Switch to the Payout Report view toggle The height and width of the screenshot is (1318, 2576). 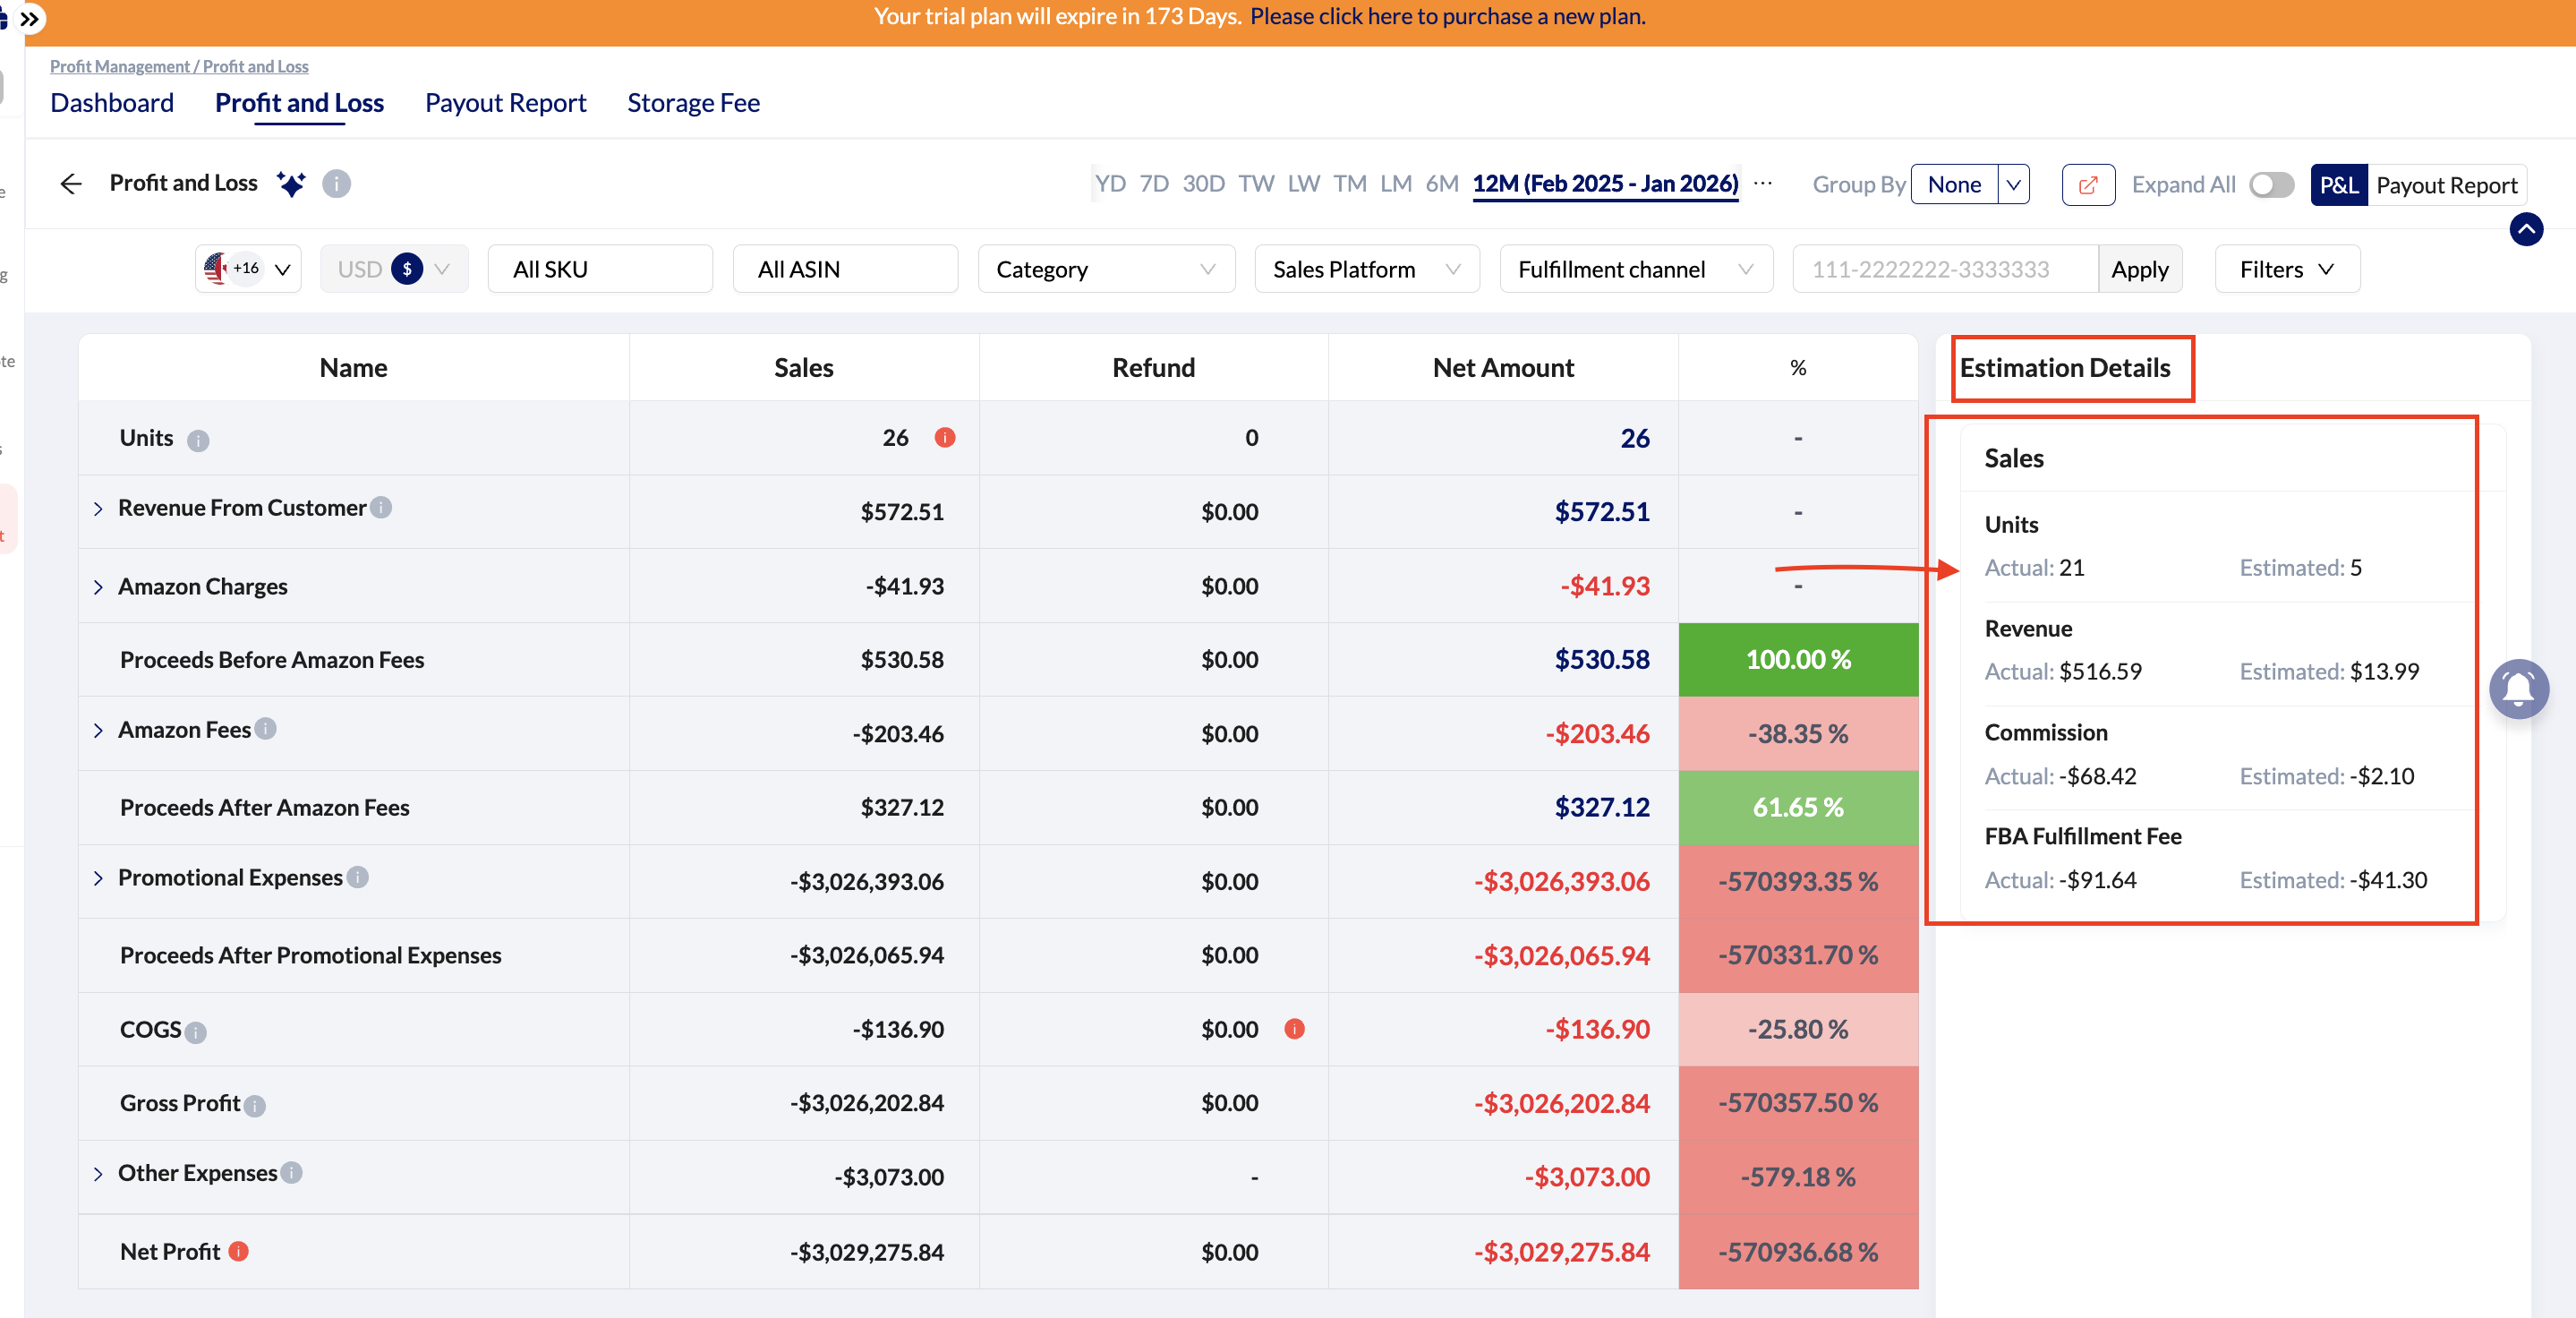[2446, 185]
